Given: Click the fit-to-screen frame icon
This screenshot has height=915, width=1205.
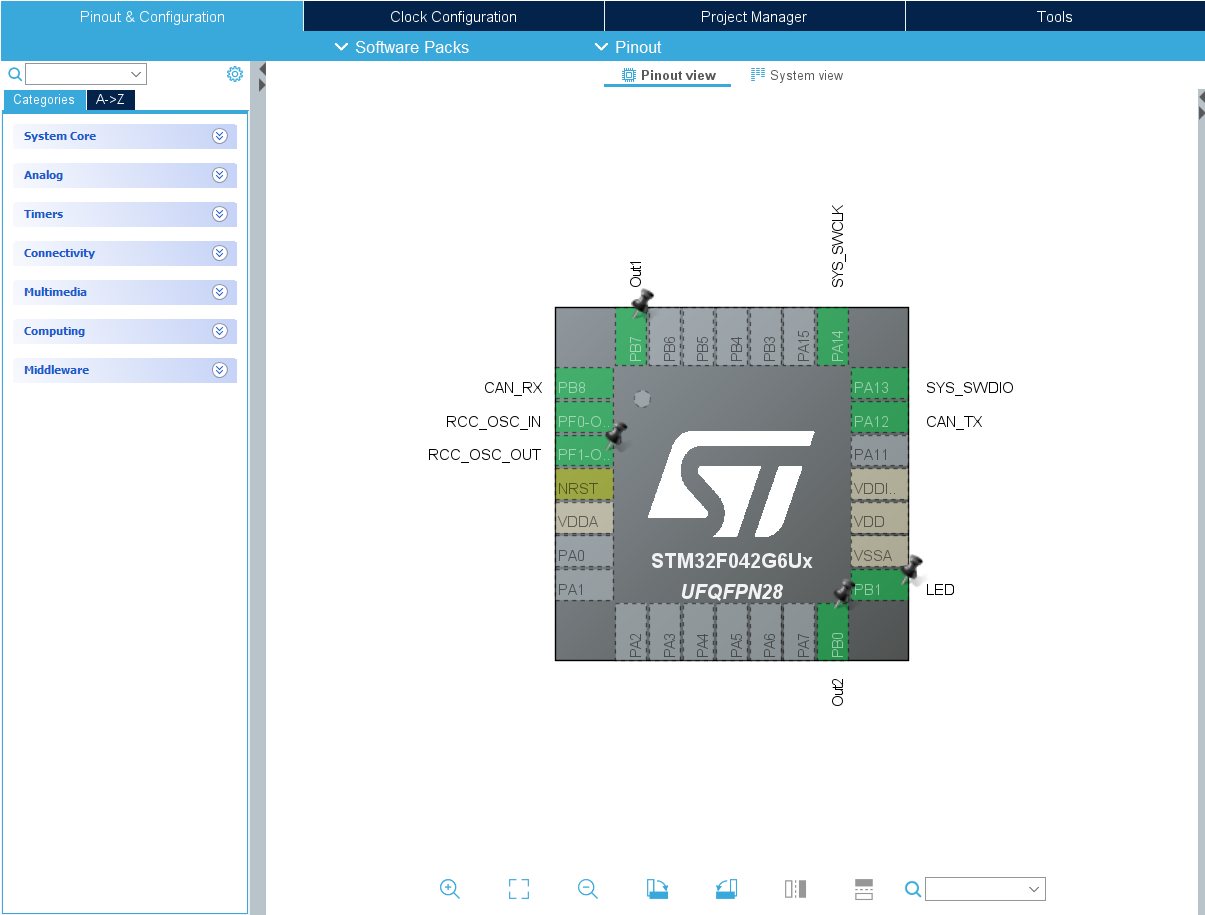Looking at the screenshot, I should (x=518, y=889).
